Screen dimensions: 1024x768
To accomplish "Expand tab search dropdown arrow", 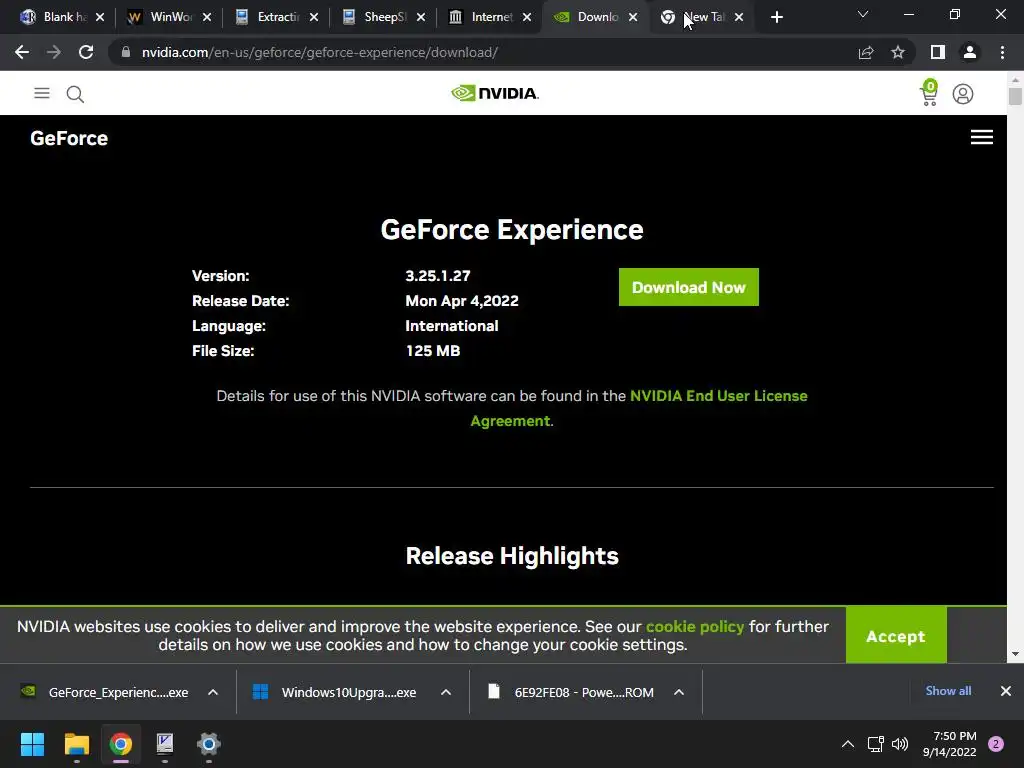I will click(x=863, y=14).
